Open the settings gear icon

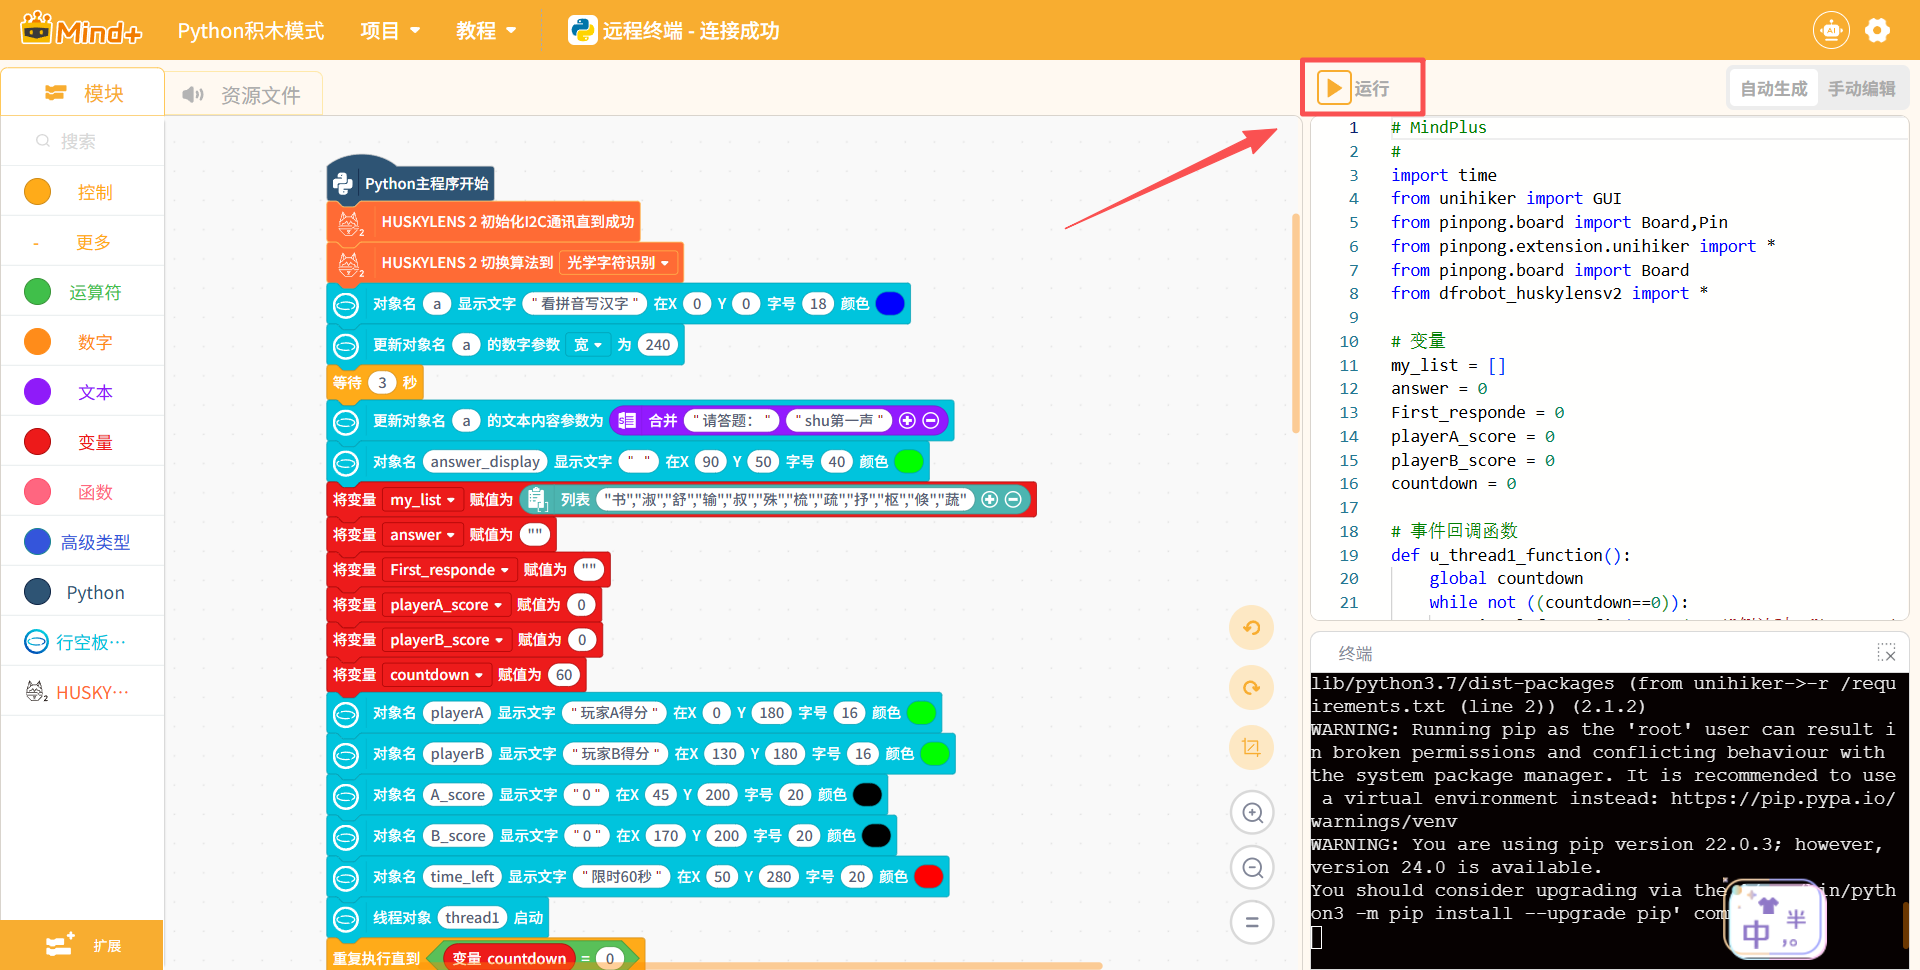(1877, 31)
